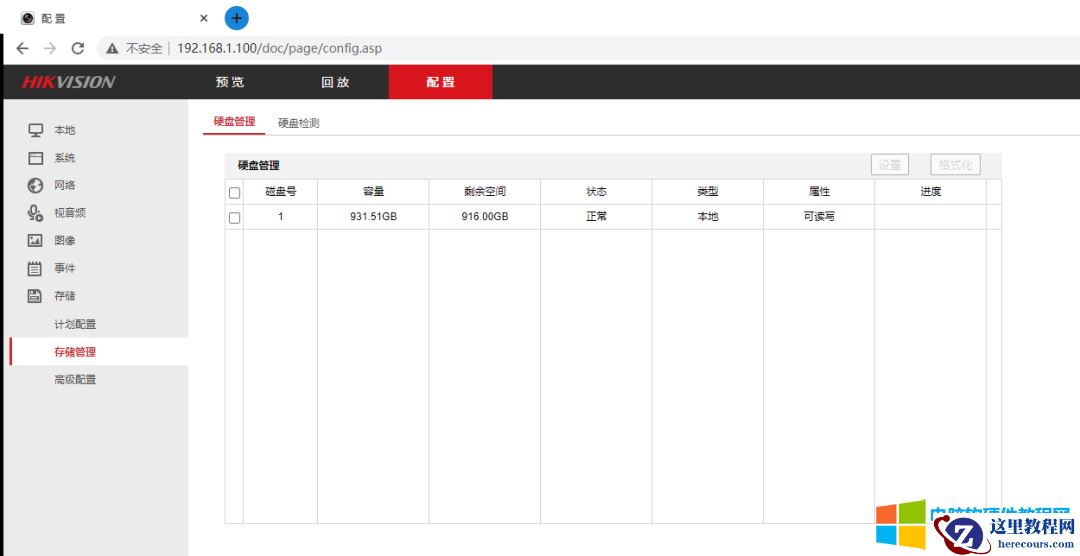Go forward with the browser forward arrow
This screenshot has width=1080, height=556.
tap(50, 48)
